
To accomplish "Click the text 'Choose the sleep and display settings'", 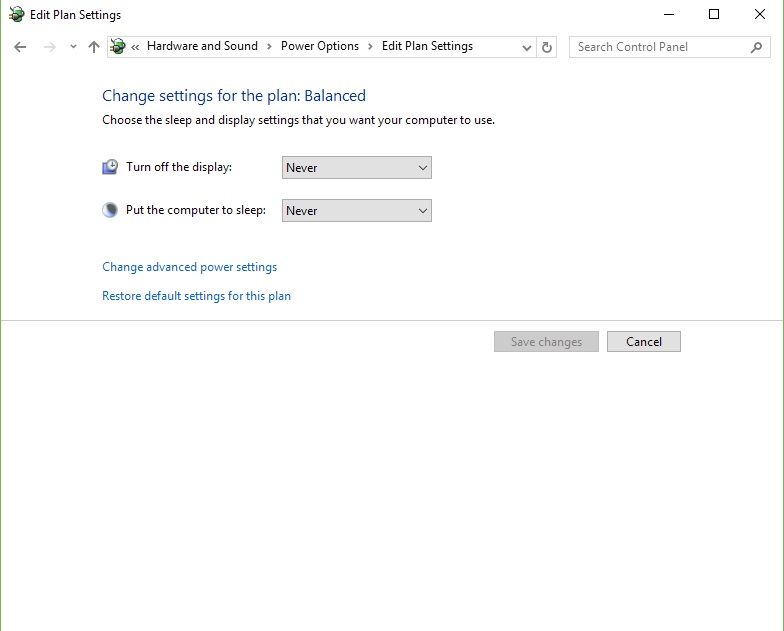I will 200,120.
